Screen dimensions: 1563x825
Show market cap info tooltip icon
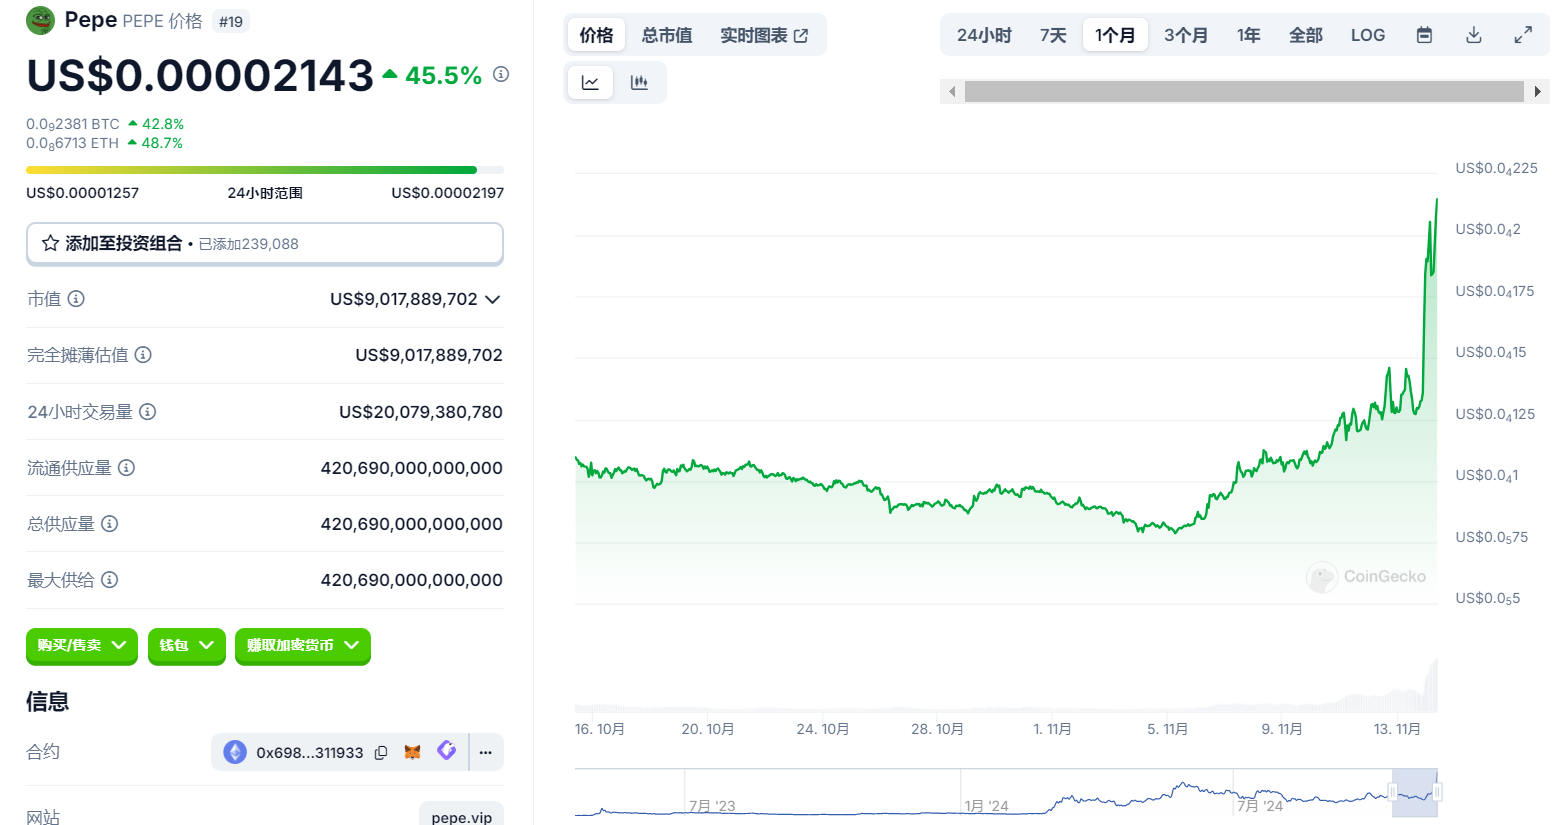[76, 299]
